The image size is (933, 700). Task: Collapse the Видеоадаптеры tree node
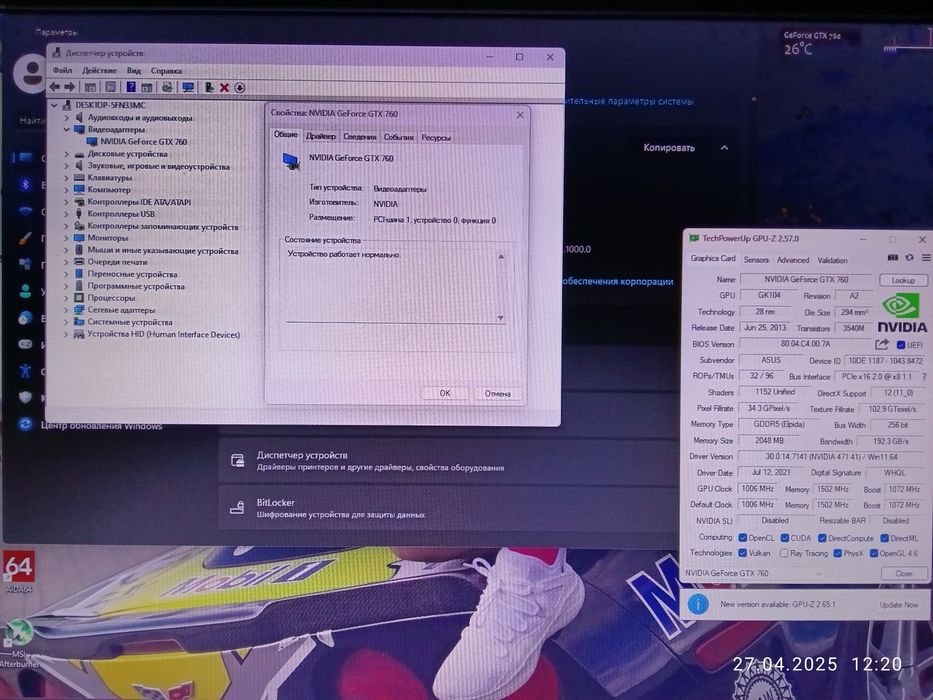[67, 129]
